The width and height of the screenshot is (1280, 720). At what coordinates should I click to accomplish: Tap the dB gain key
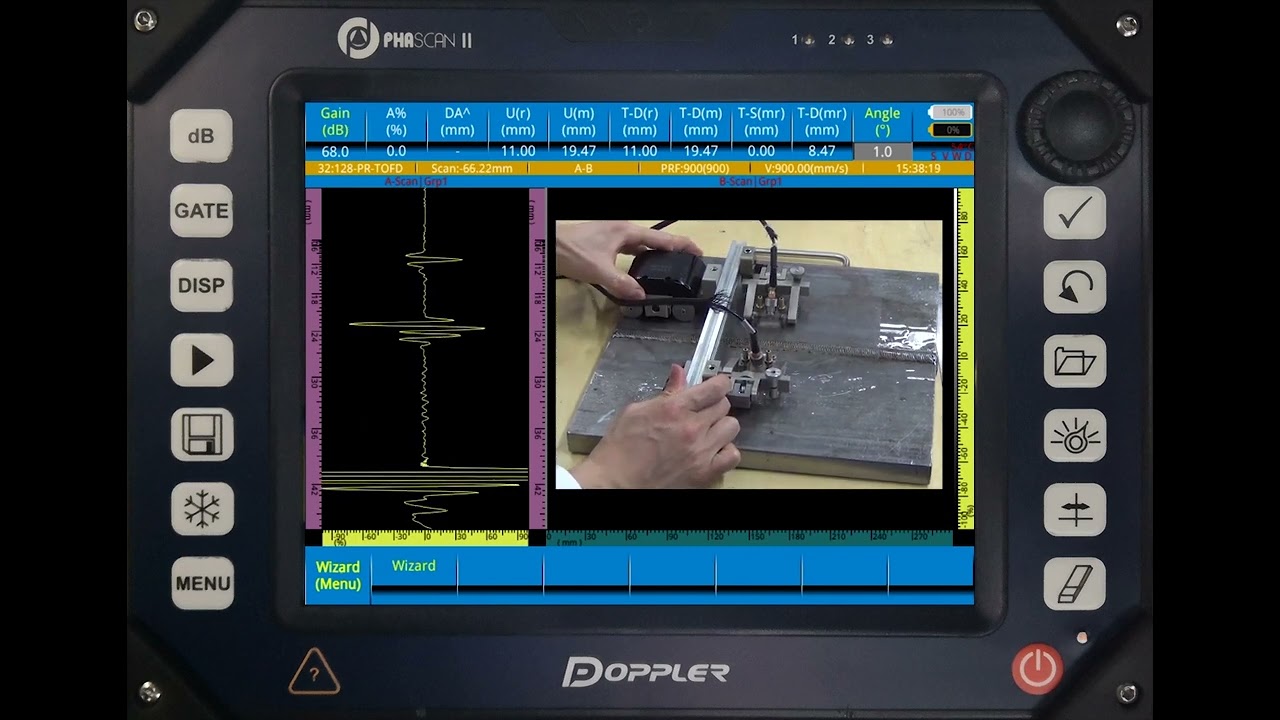(201, 136)
